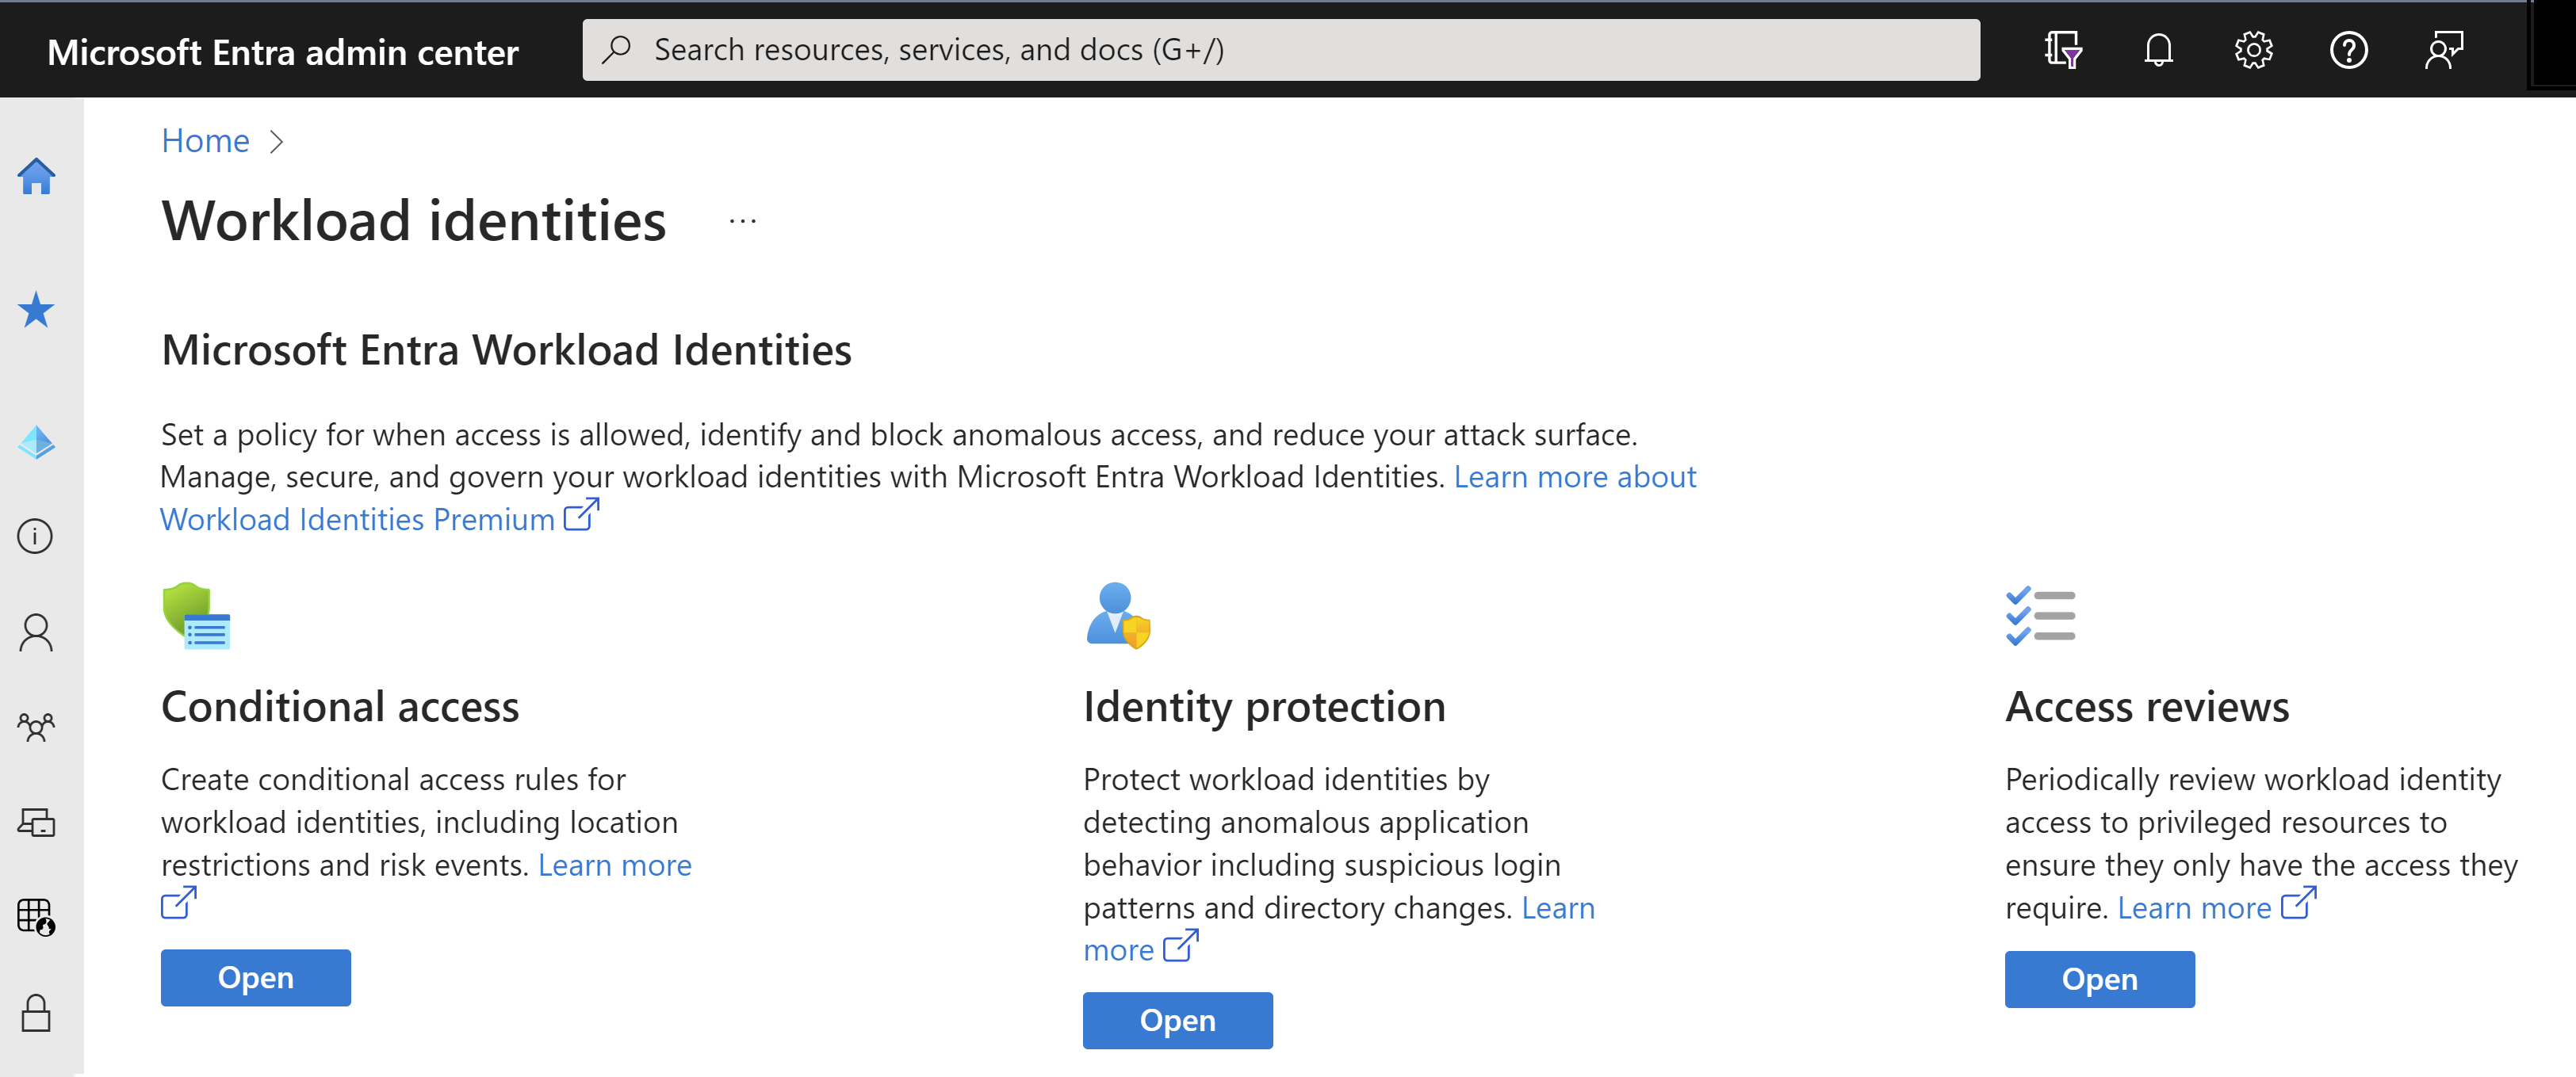Open Users icon in sidebar

click(x=36, y=633)
